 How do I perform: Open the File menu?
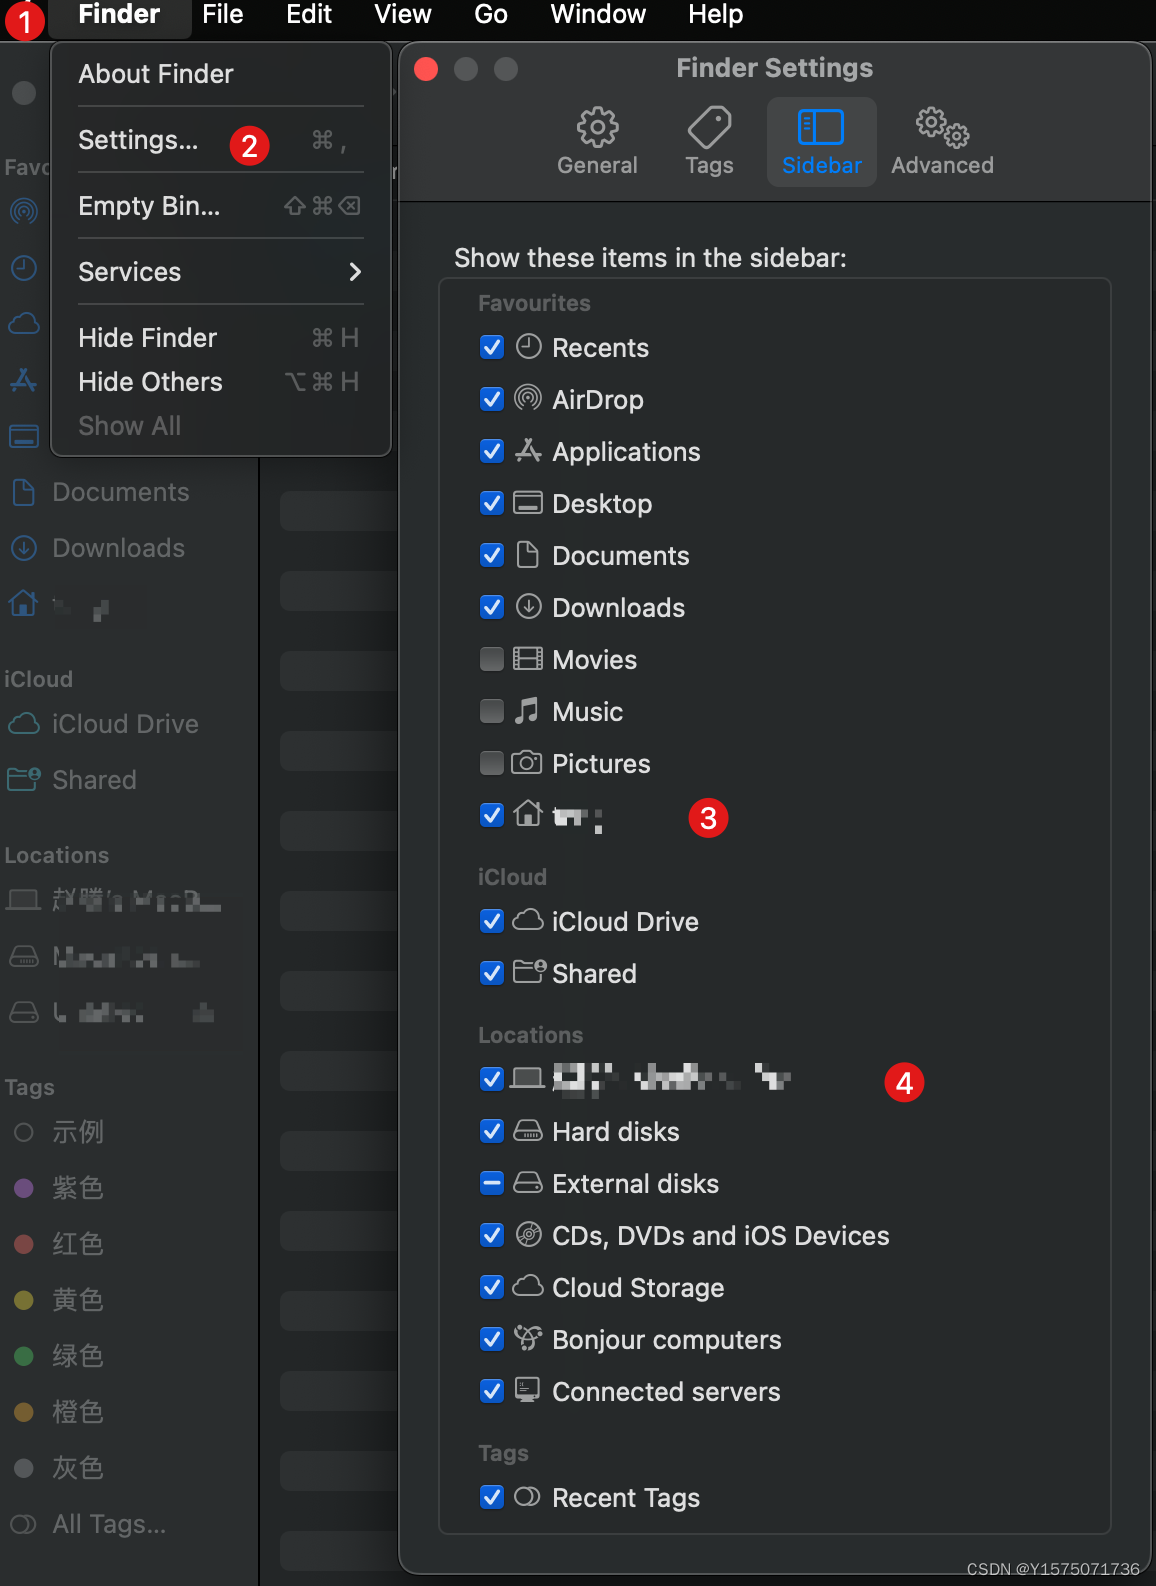[223, 14]
